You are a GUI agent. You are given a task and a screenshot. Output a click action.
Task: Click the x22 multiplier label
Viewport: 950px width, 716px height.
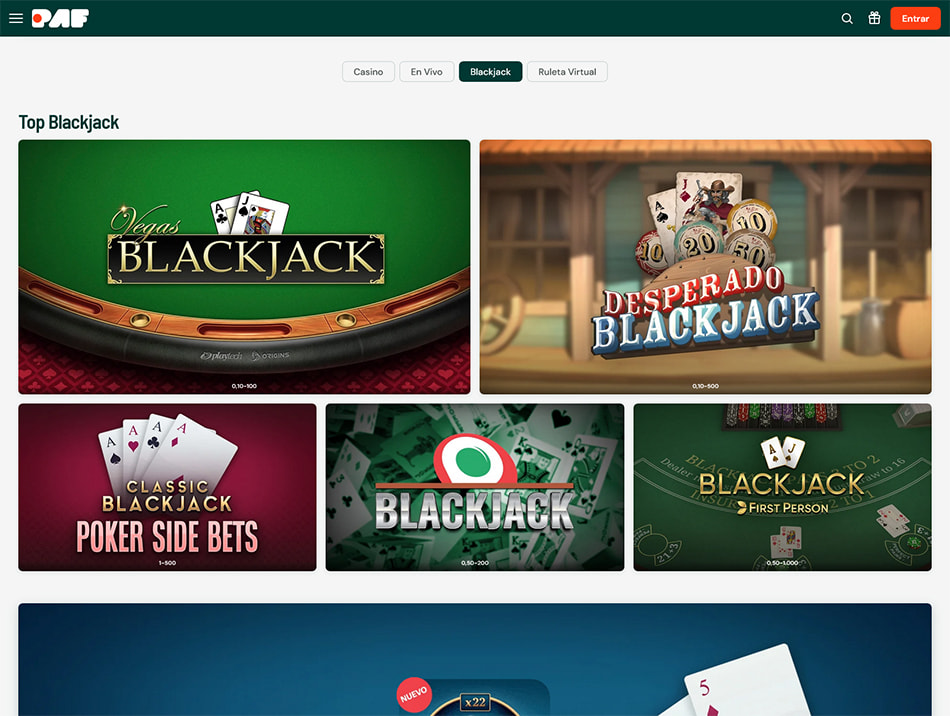[475, 702]
